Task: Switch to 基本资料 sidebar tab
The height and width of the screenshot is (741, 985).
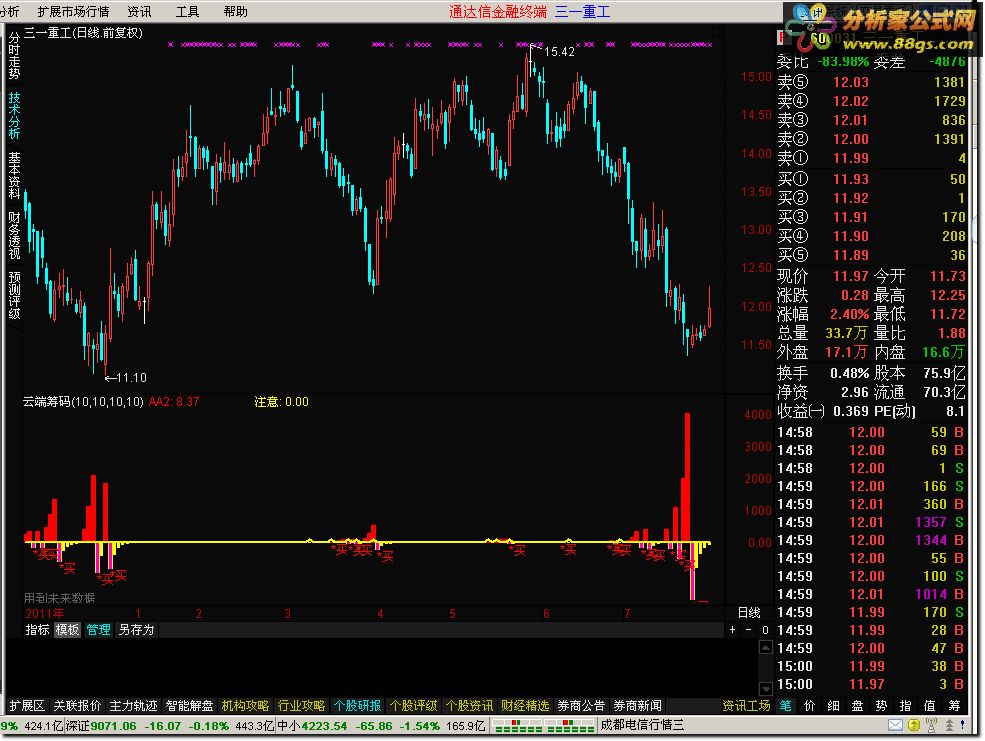Action: pos(14,175)
